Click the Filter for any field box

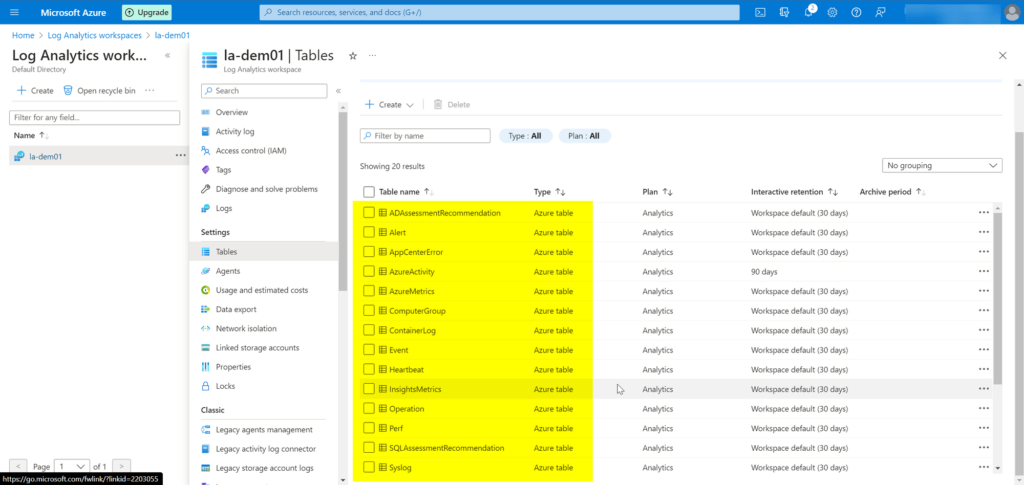(x=94, y=117)
